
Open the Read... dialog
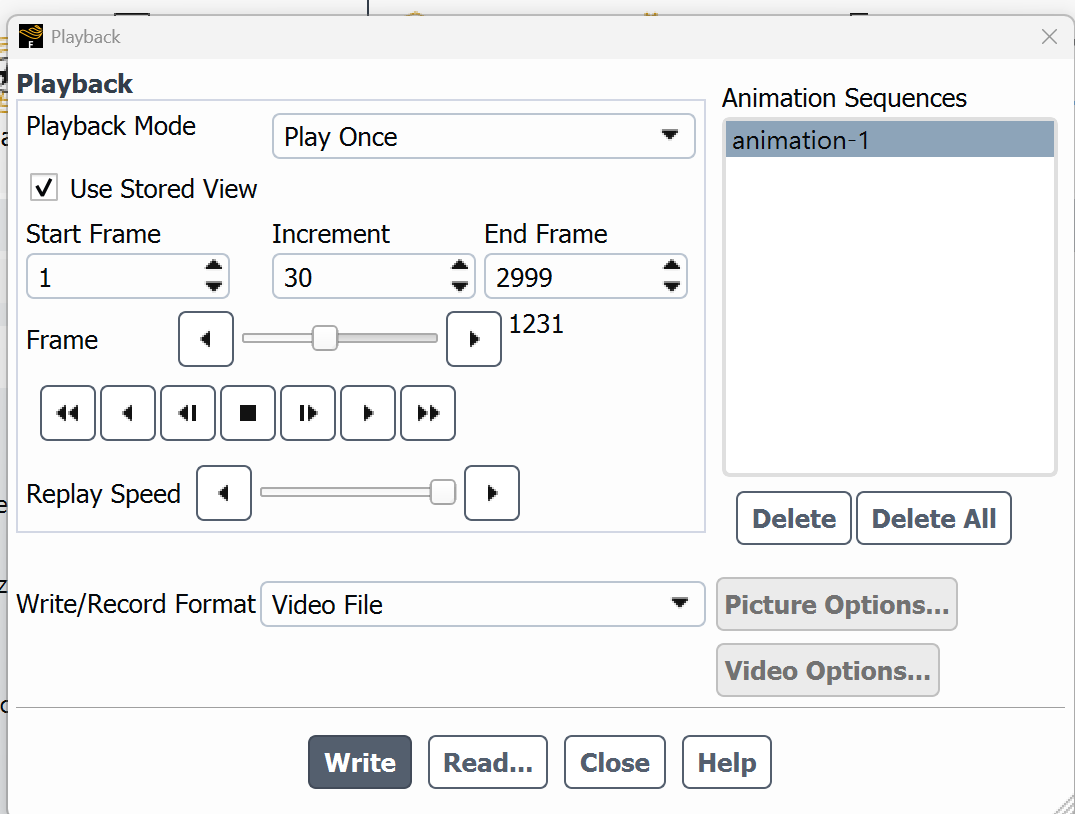tap(488, 763)
